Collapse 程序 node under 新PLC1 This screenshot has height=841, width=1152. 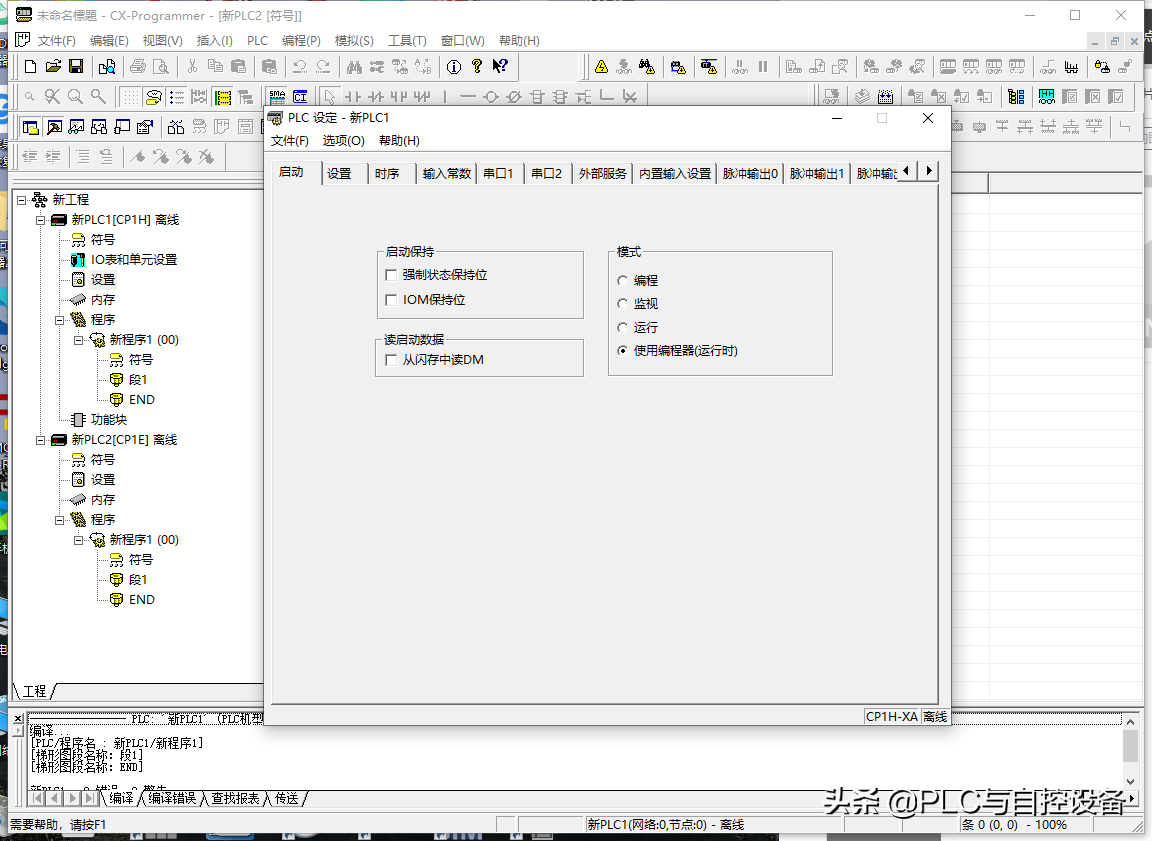pos(60,320)
